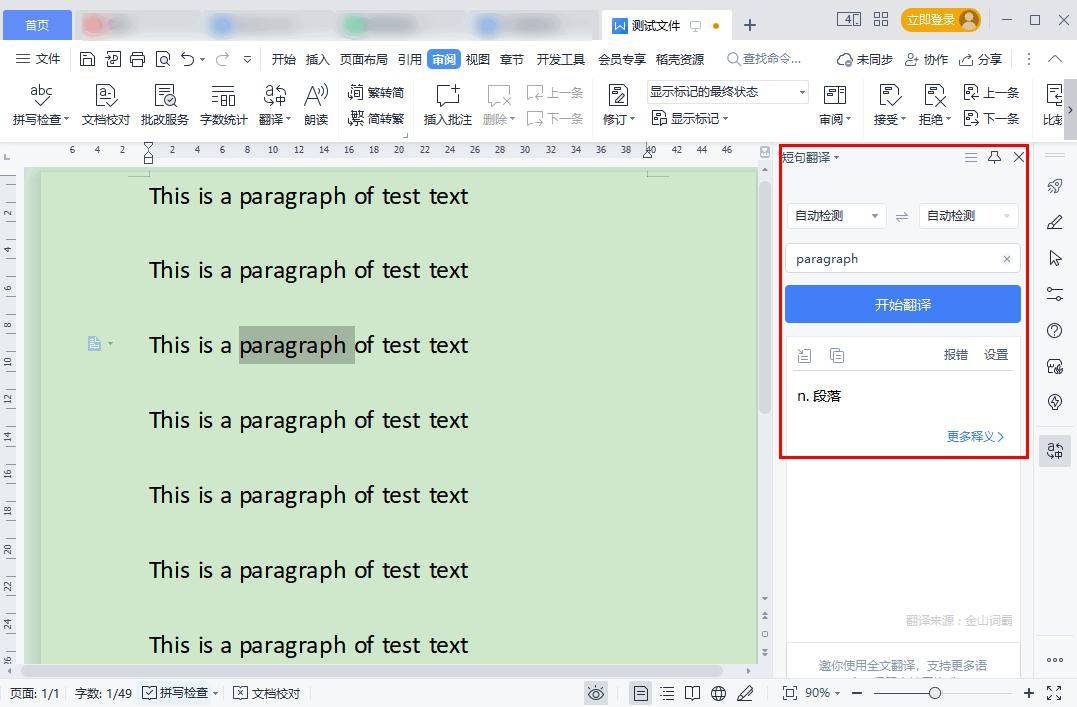Collapse the ribbon with the chevron
1077x707 pixels.
pos(1055,59)
